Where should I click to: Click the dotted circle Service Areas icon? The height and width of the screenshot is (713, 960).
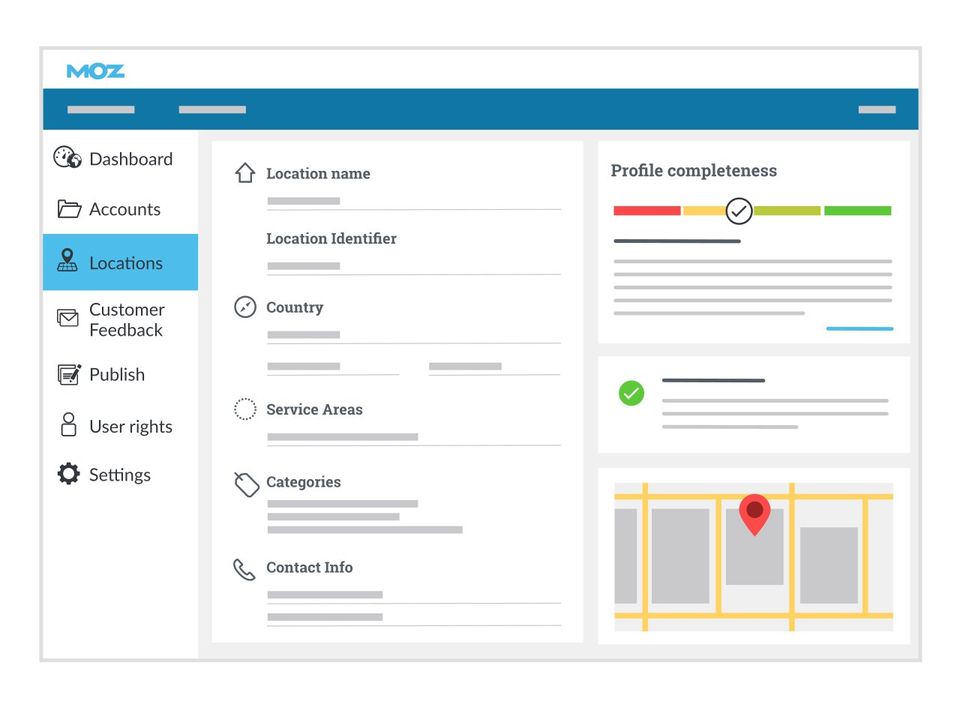245,409
